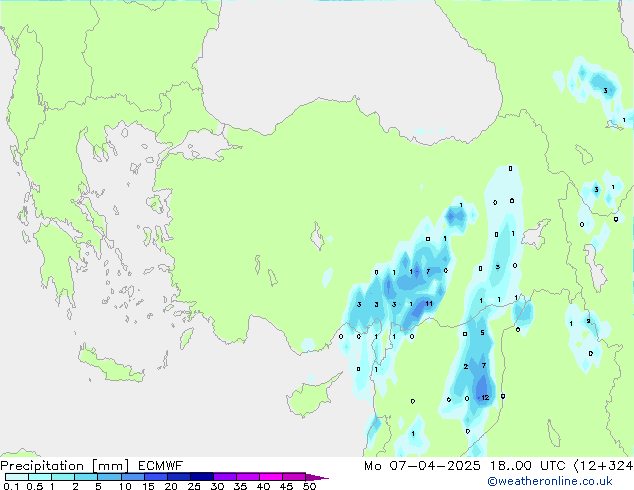Screen dimensions: 634x490
Task: Click the legend number '50'
Action: click(309, 486)
